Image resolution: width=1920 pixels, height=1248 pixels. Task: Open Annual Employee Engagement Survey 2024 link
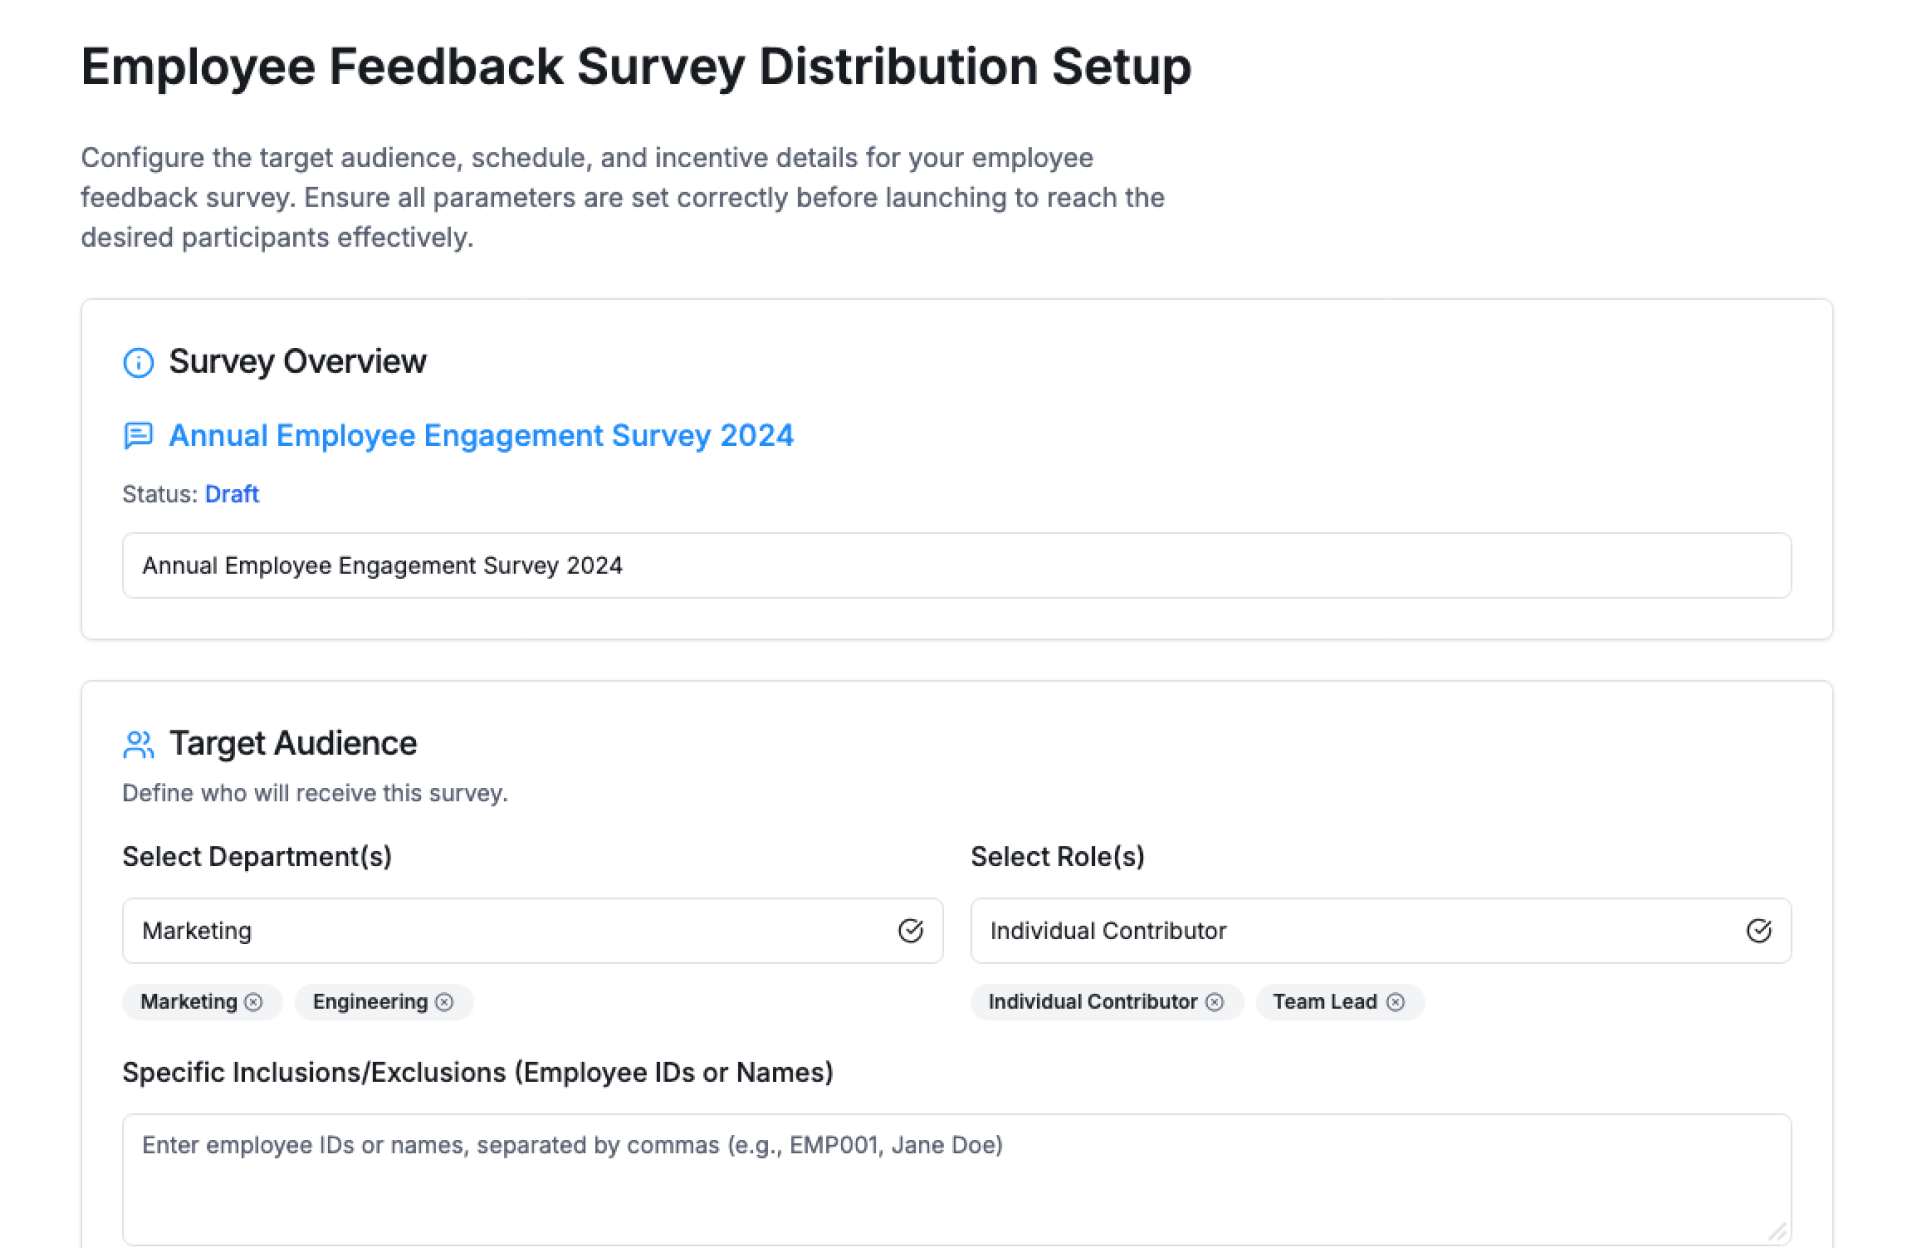(481, 436)
